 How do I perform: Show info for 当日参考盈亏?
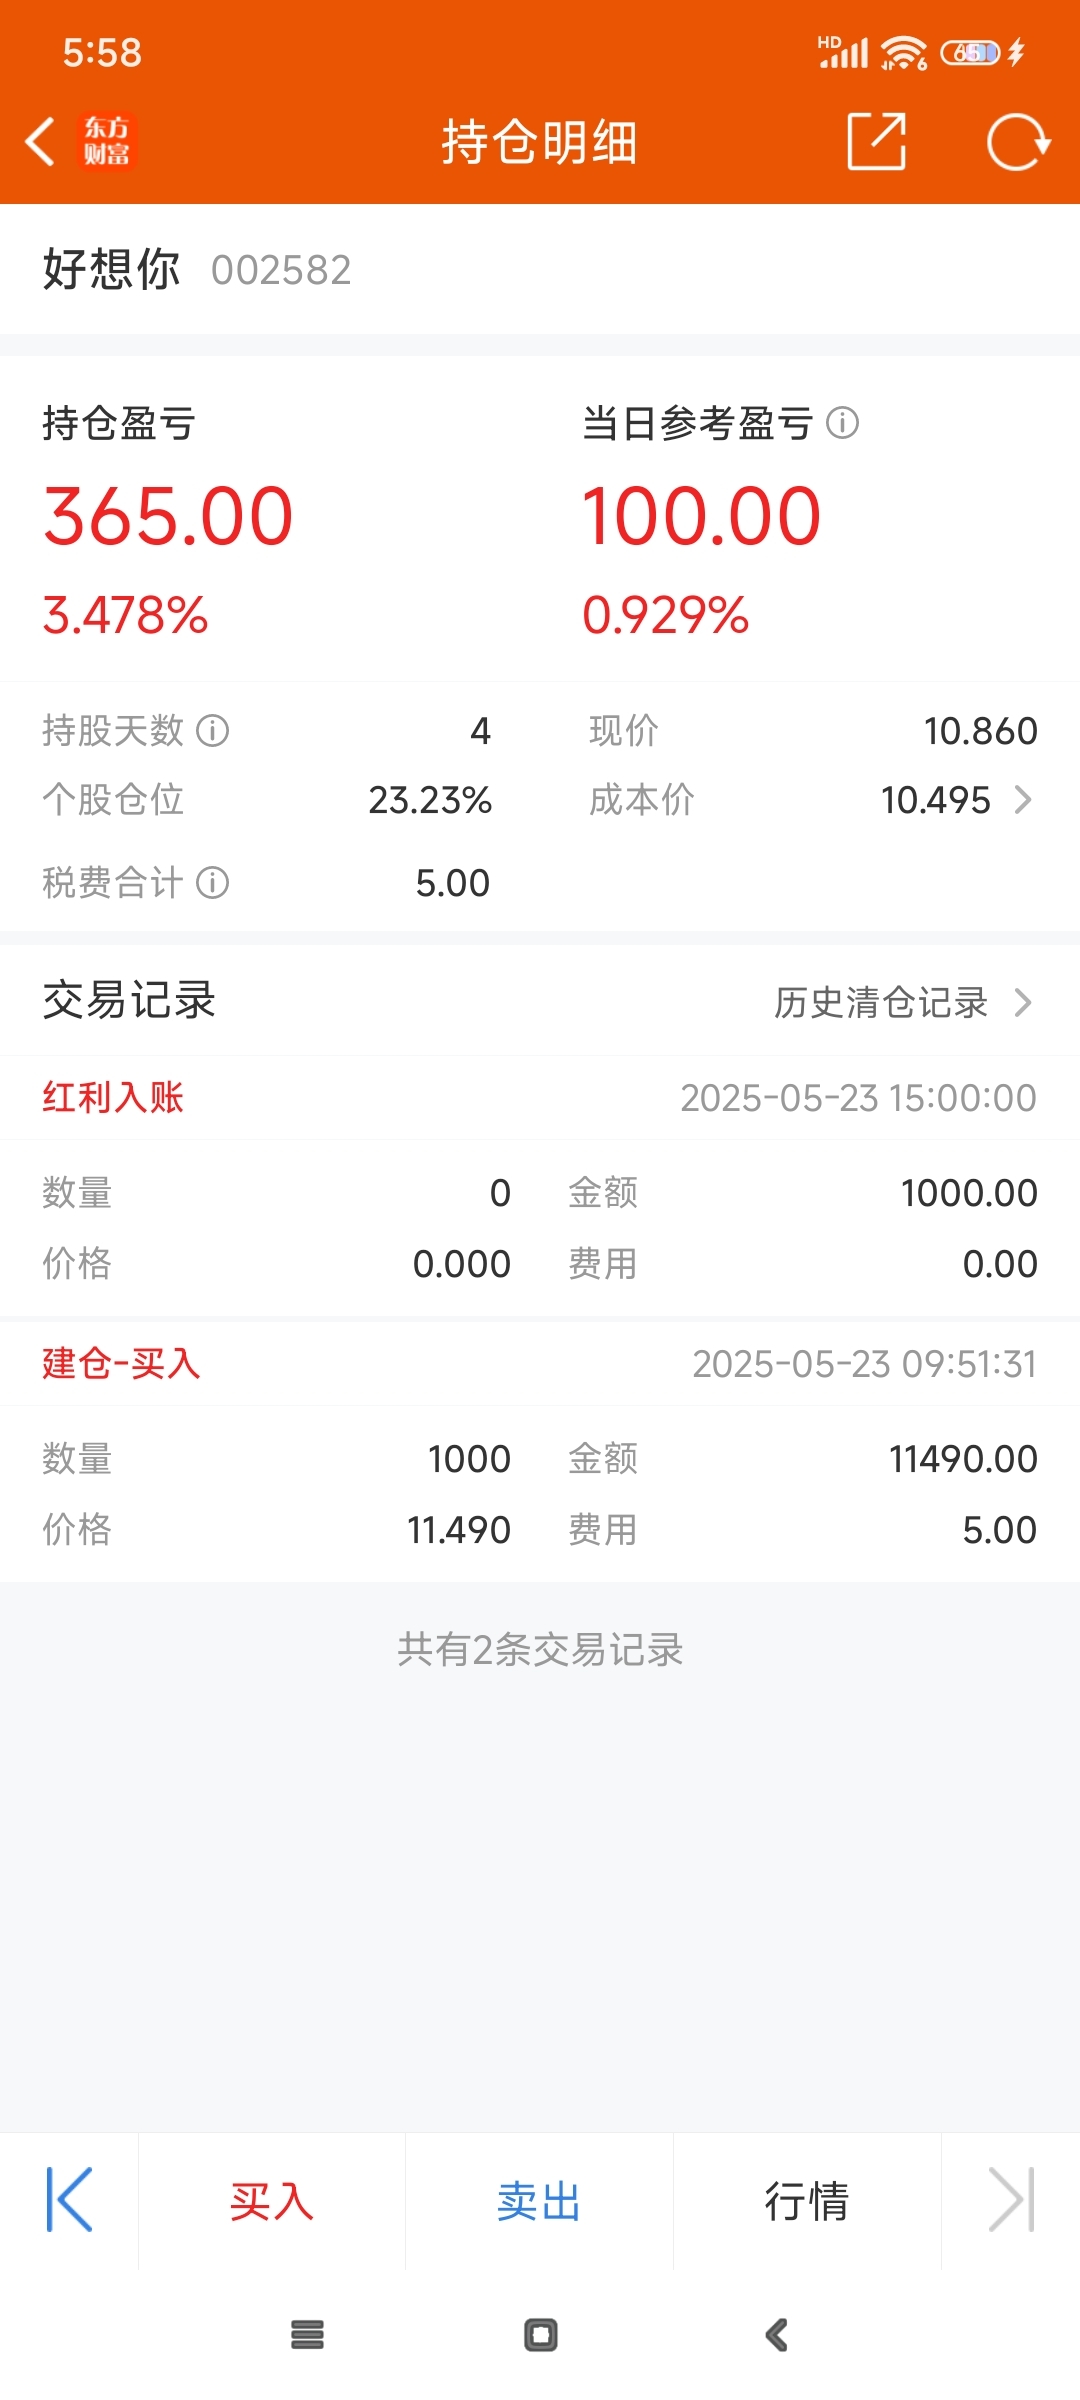click(843, 423)
